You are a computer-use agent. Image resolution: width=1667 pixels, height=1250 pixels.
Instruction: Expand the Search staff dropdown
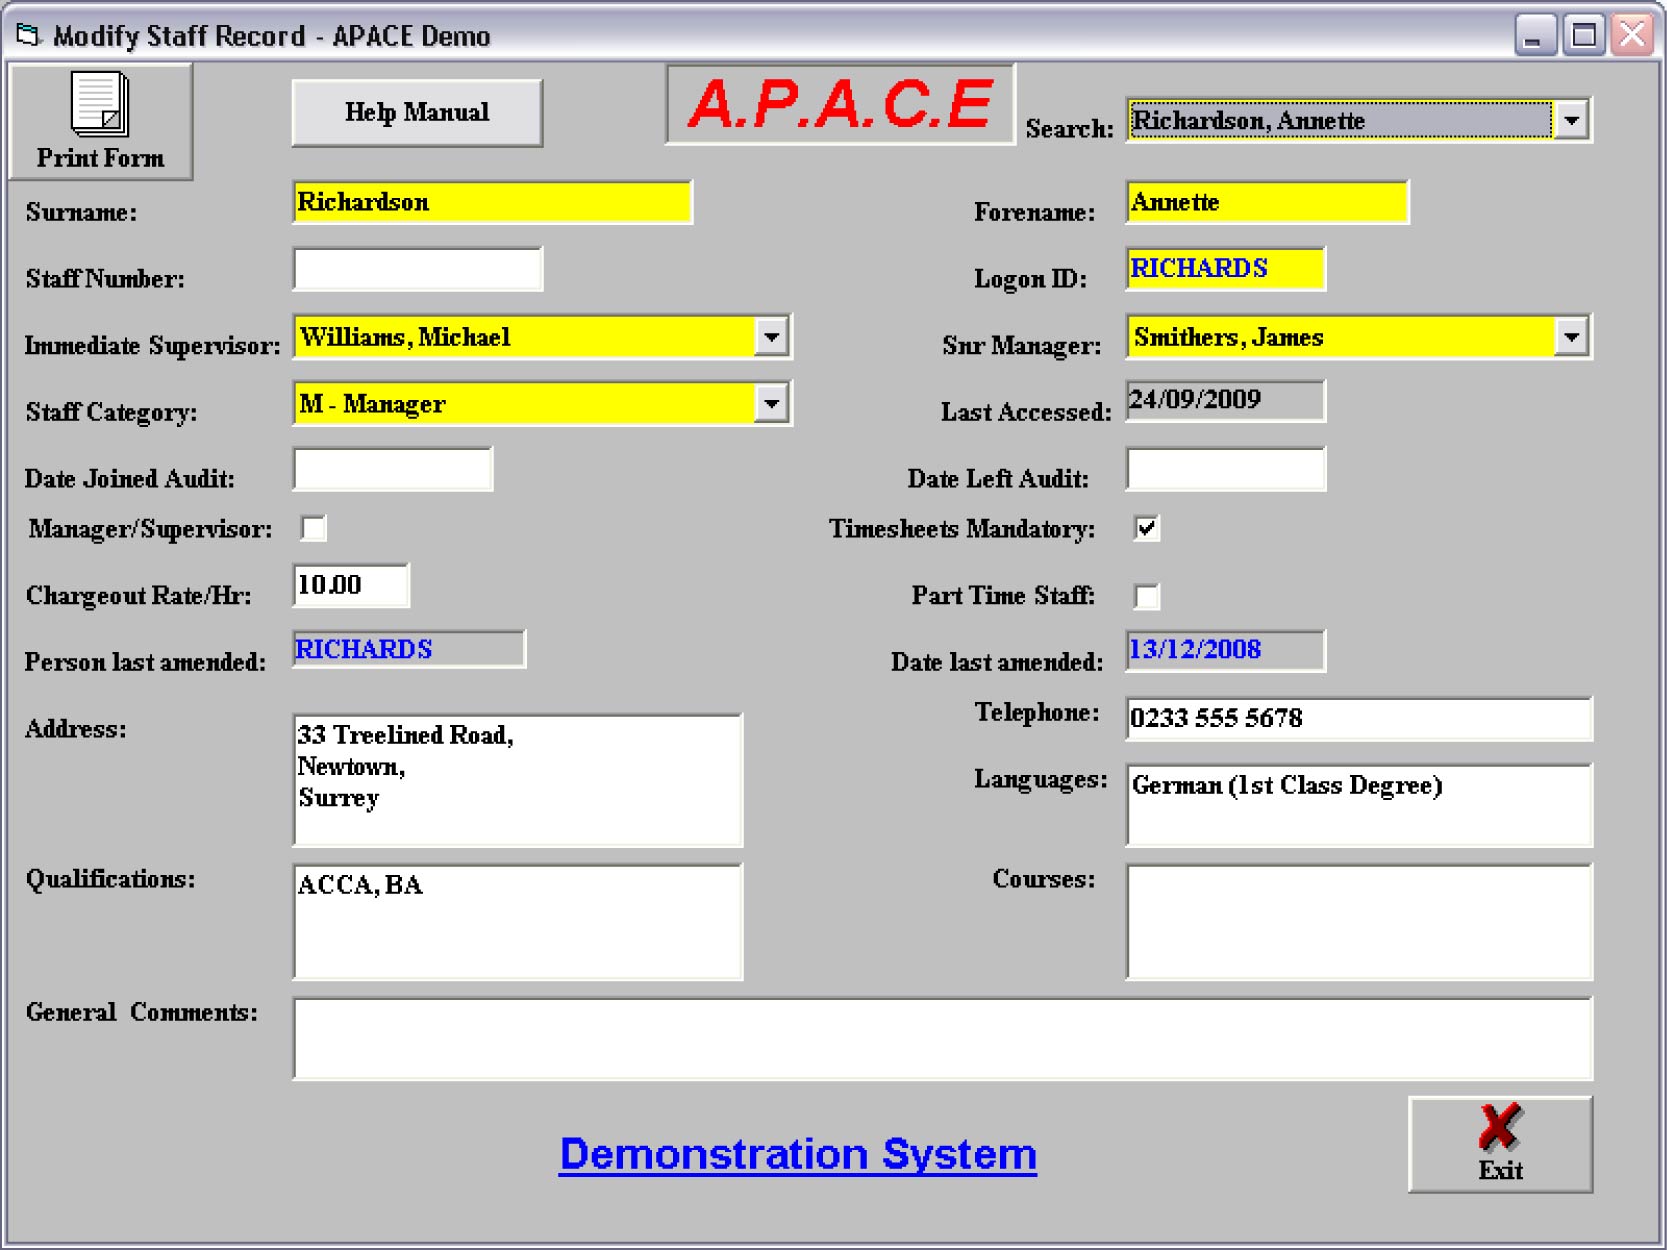(1572, 121)
